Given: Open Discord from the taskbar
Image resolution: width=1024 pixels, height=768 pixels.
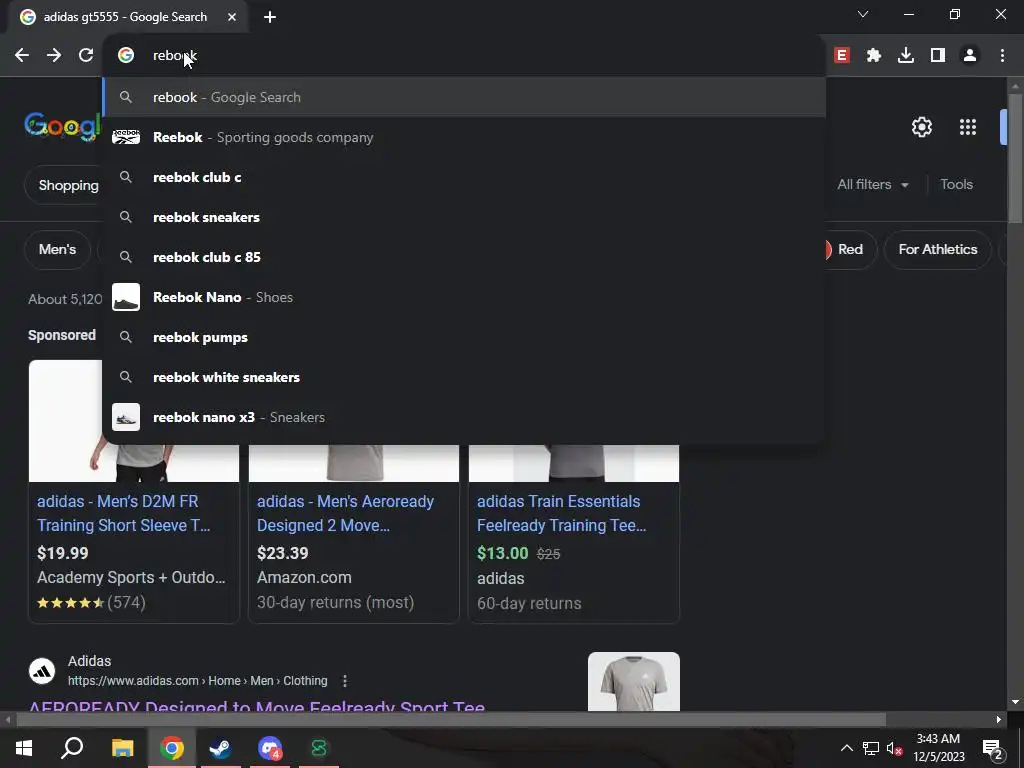Looking at the screenshot, I should tap(269, 748).
